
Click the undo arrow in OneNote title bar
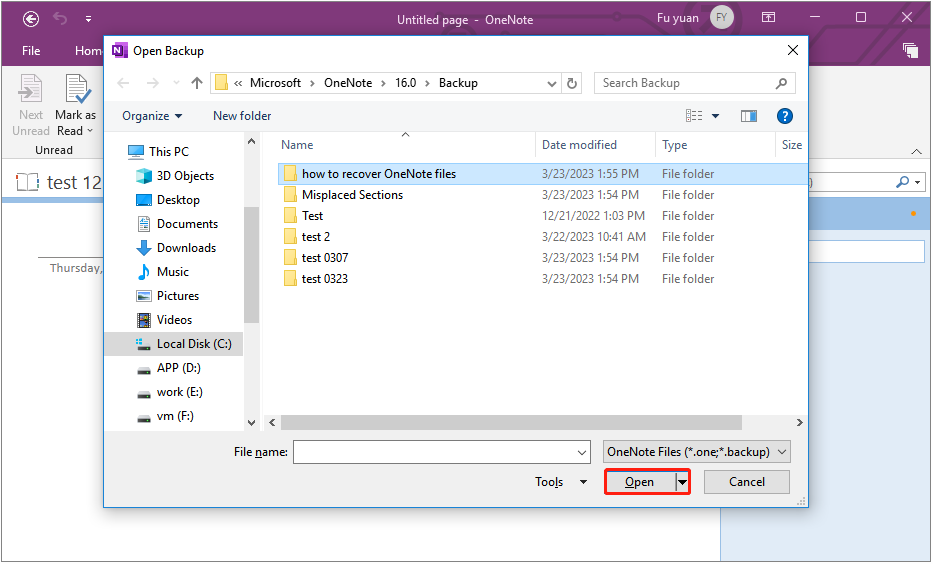(x=60, y=19)
